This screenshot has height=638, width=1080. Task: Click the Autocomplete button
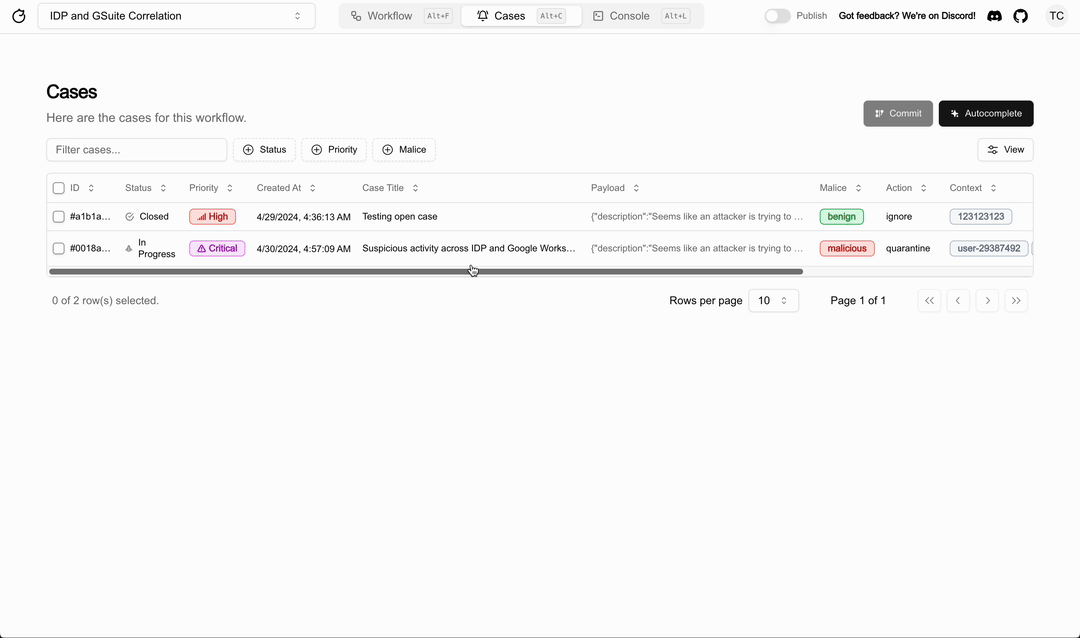986,114
